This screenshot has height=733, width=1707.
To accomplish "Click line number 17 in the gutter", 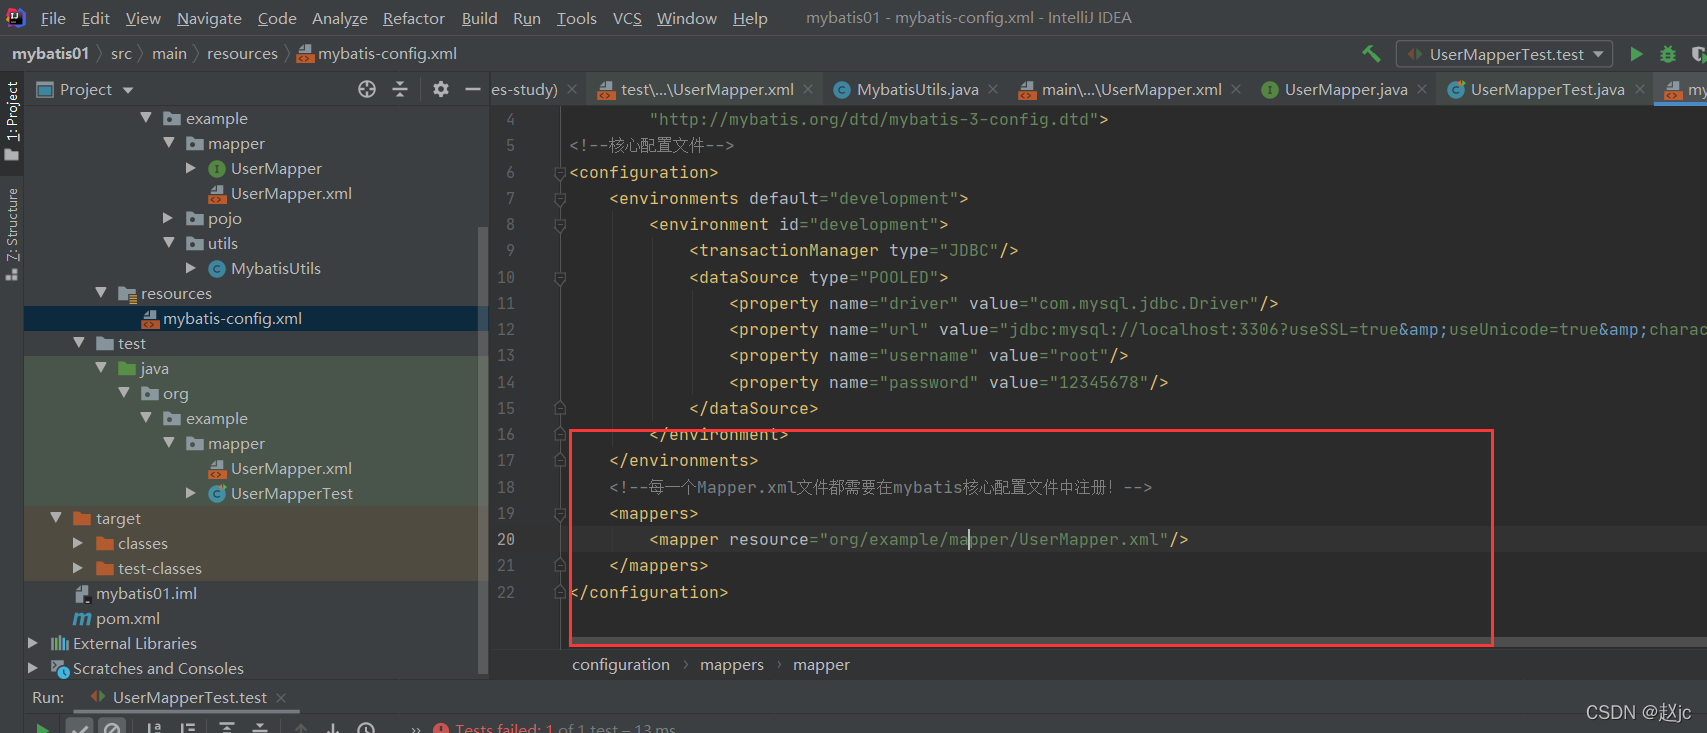I will pyautogui.click(x=506, y=460).
